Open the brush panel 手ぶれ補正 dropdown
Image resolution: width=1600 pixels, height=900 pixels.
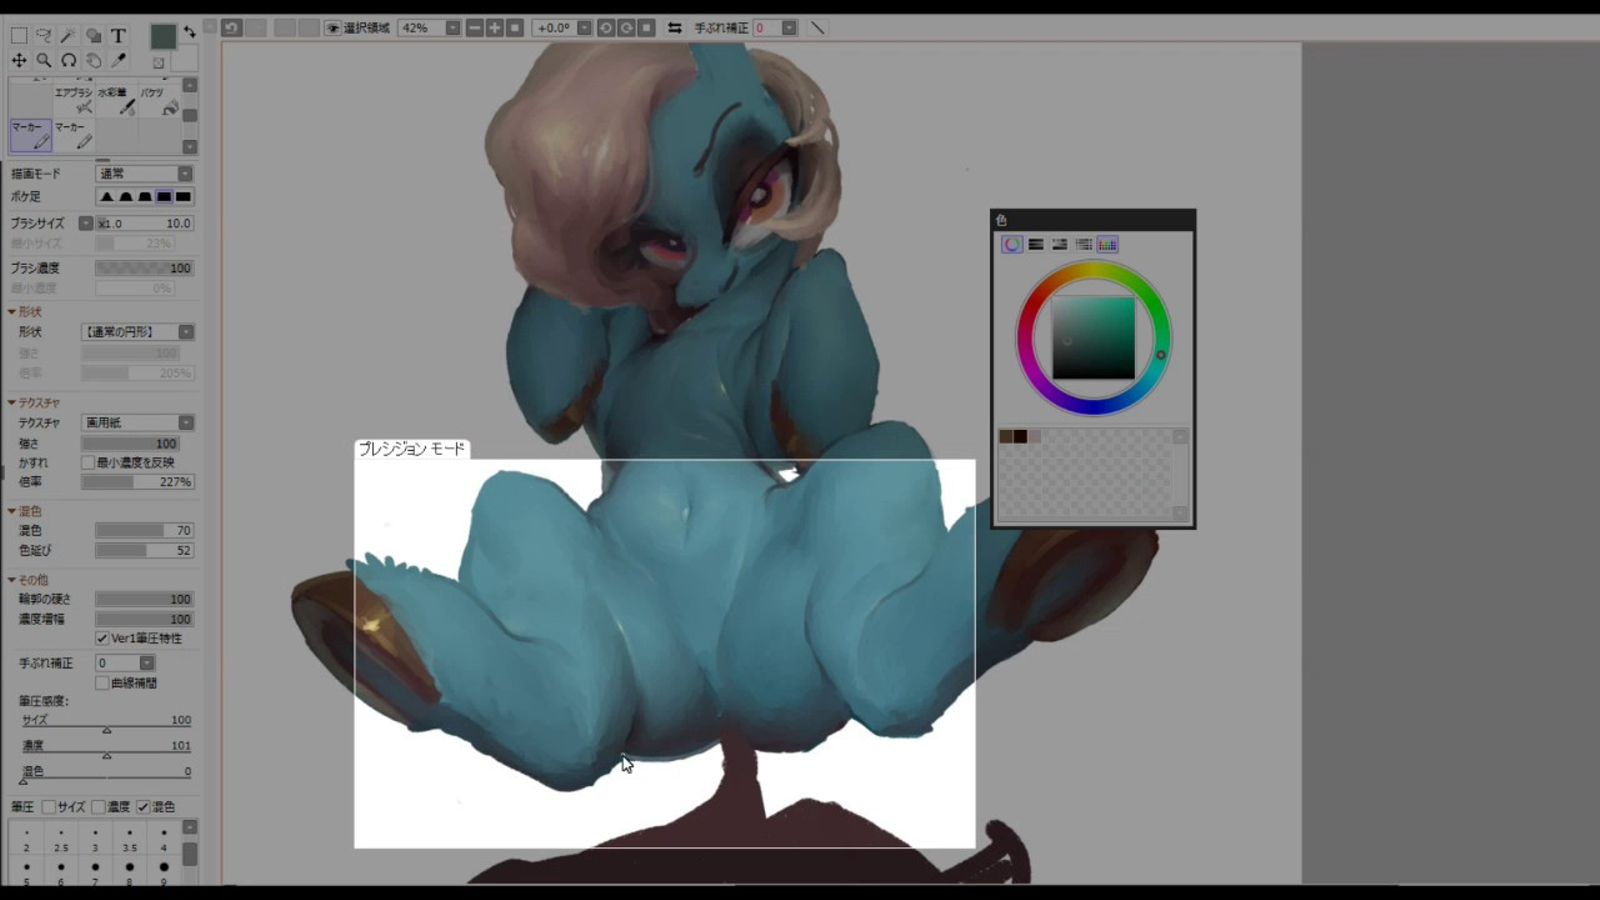tap(147, 663)
